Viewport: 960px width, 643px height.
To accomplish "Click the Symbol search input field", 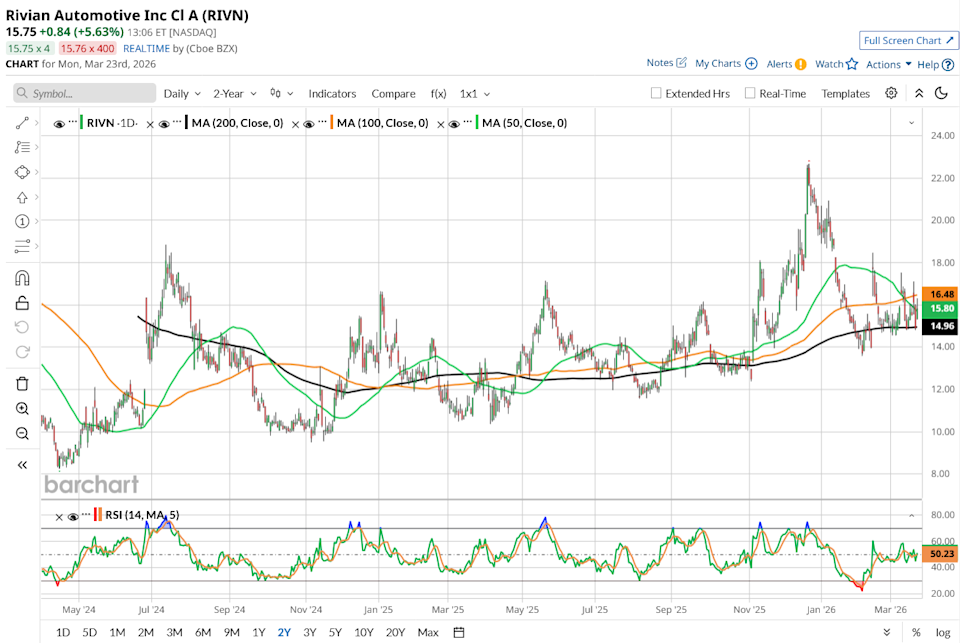I will point(85,93).
